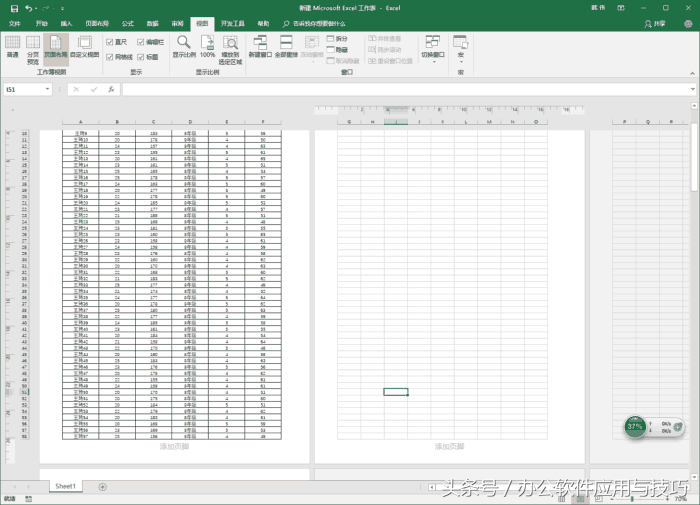Click the vertical scrollbar up arrow
The height and width of the screenshot is (505, 700).
click(x=694, y=106)
